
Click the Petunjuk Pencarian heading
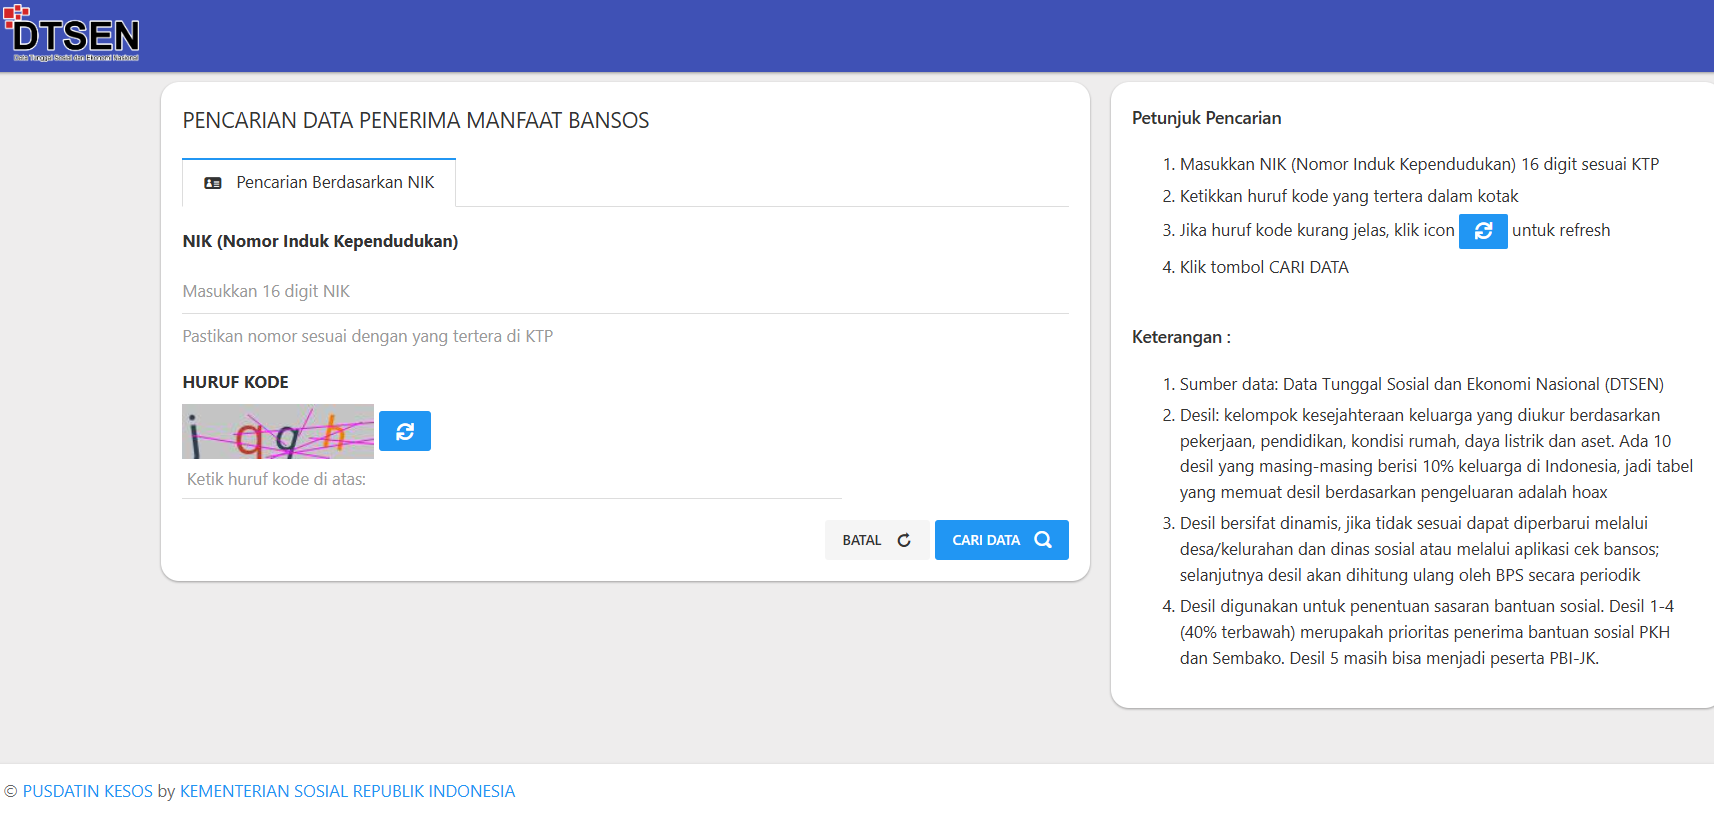pos(1206,118)
